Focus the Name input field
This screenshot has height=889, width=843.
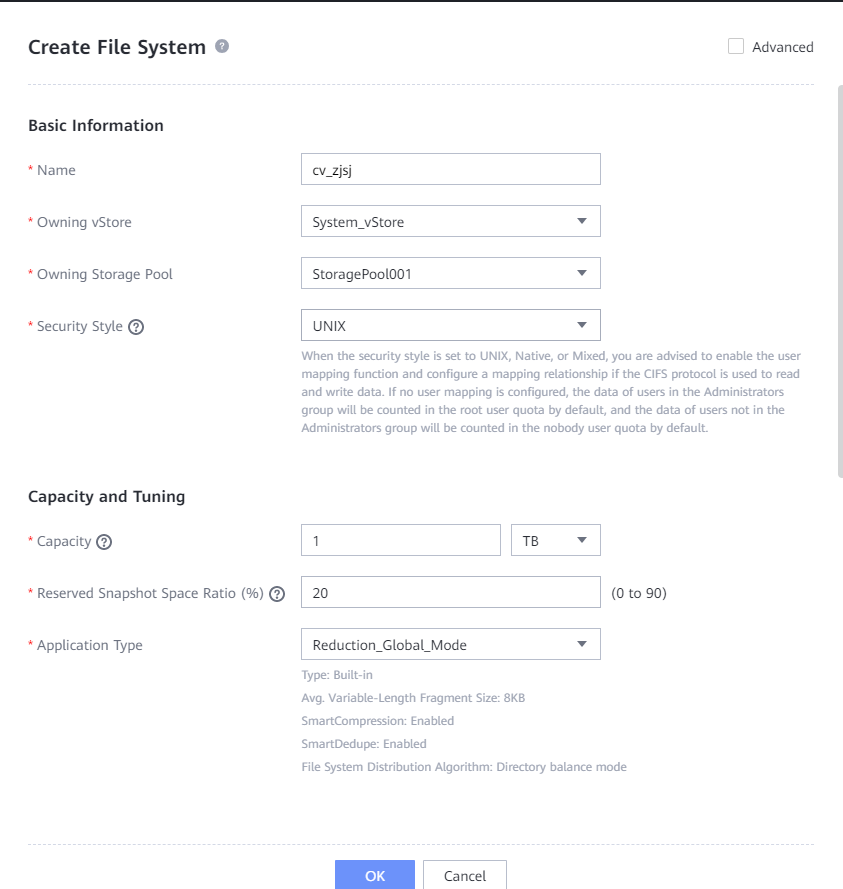coord(450,169)
